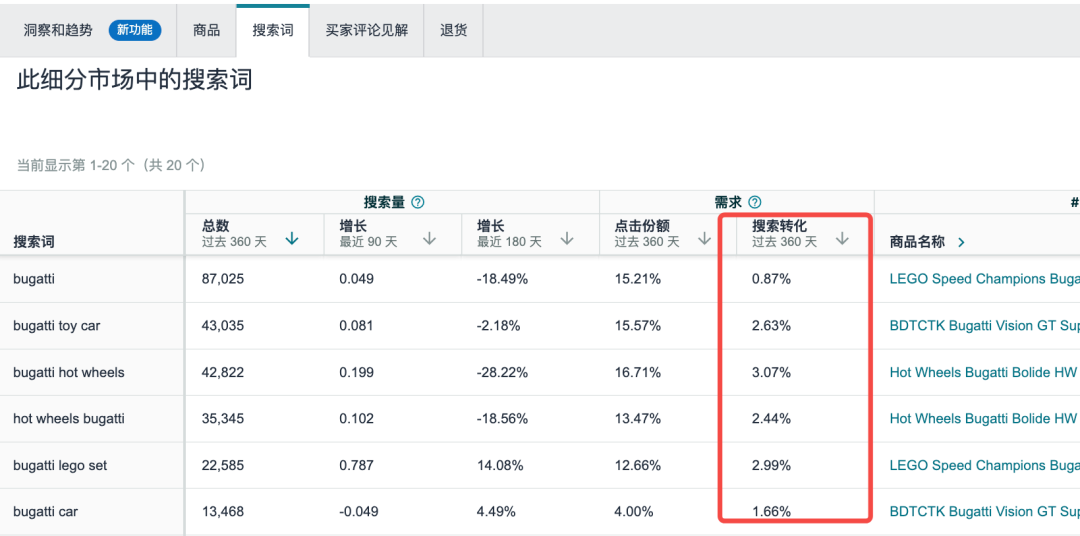Image resolution: width=1080 pixels, height=536 pixels.
Task: Open help icon next to 需求
Action: pos(755,203)
